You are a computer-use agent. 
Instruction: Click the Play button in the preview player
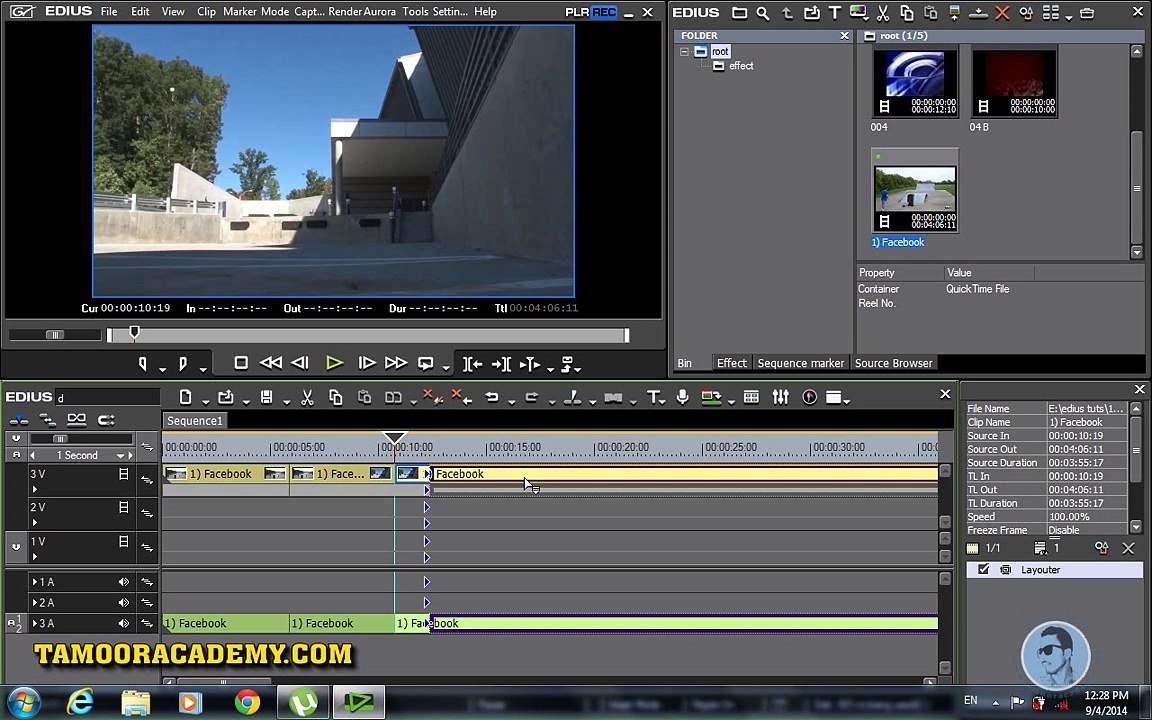(x=334, y=364)
